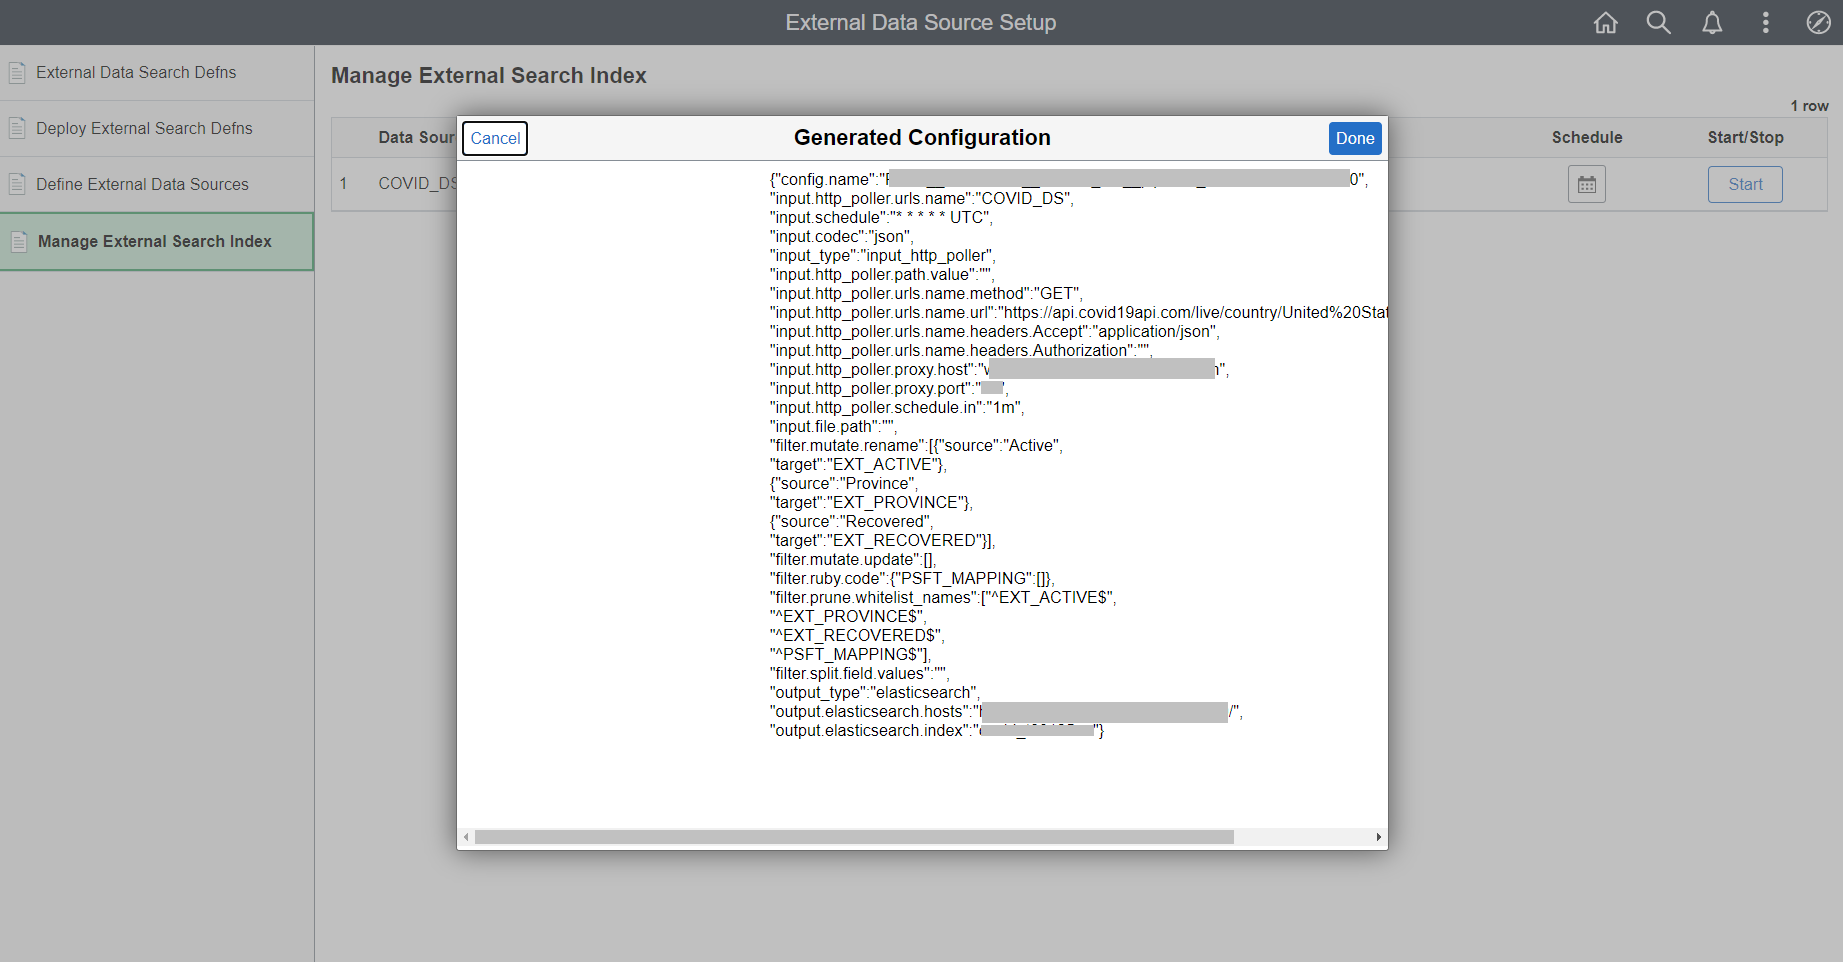Open the Actions three-dot menu
Viewport: 1843px width, 962px height.
coord(1765,23)
